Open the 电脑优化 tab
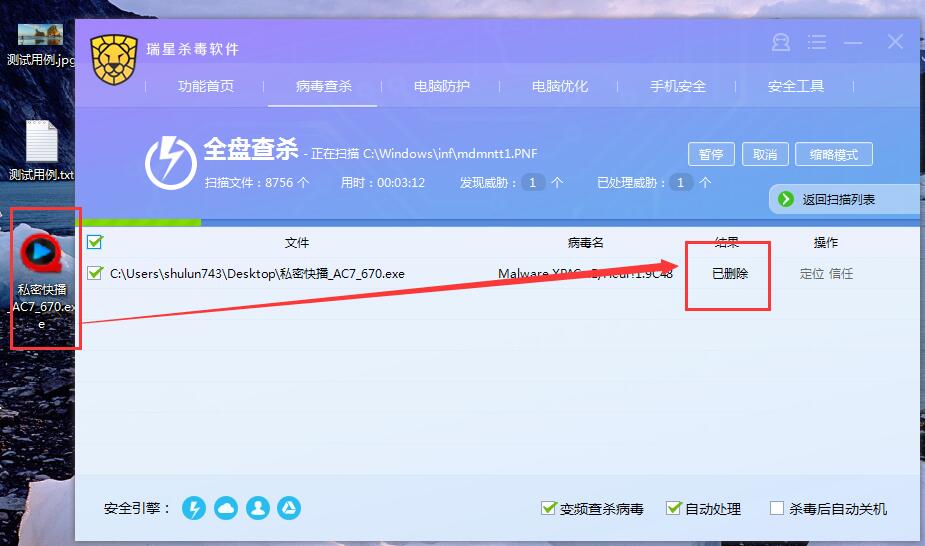 560,86
